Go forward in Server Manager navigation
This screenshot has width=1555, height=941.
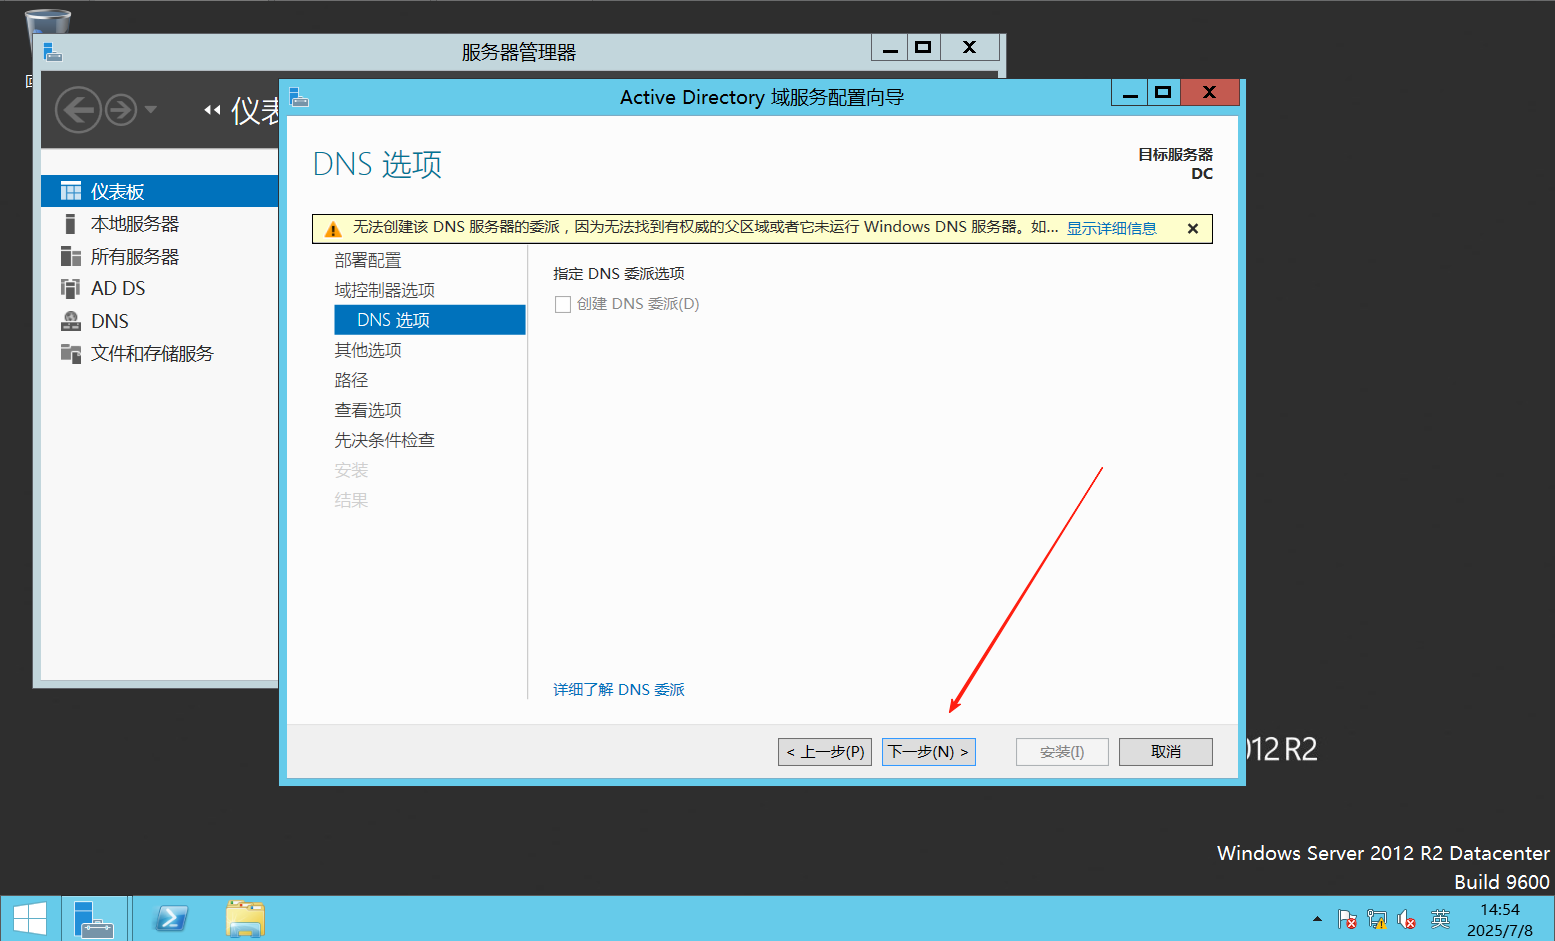pyautogui.click(x=121, y=109)
